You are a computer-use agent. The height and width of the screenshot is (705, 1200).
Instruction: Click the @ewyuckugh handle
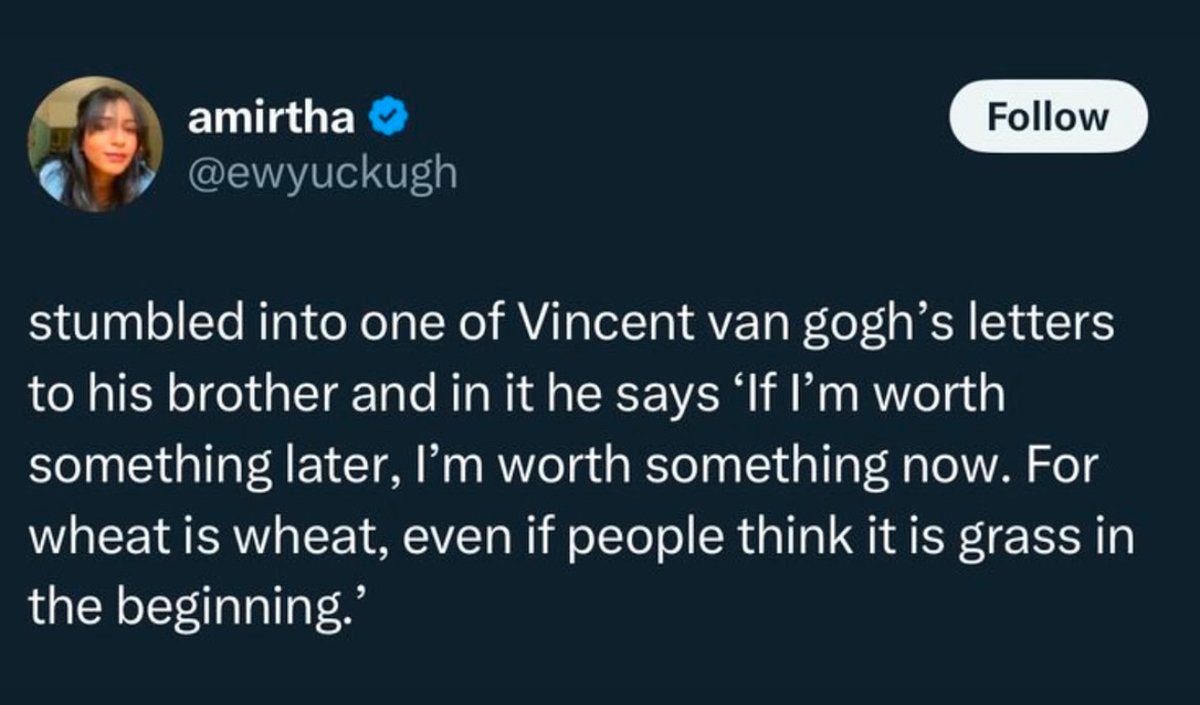[x=322, y=172]
